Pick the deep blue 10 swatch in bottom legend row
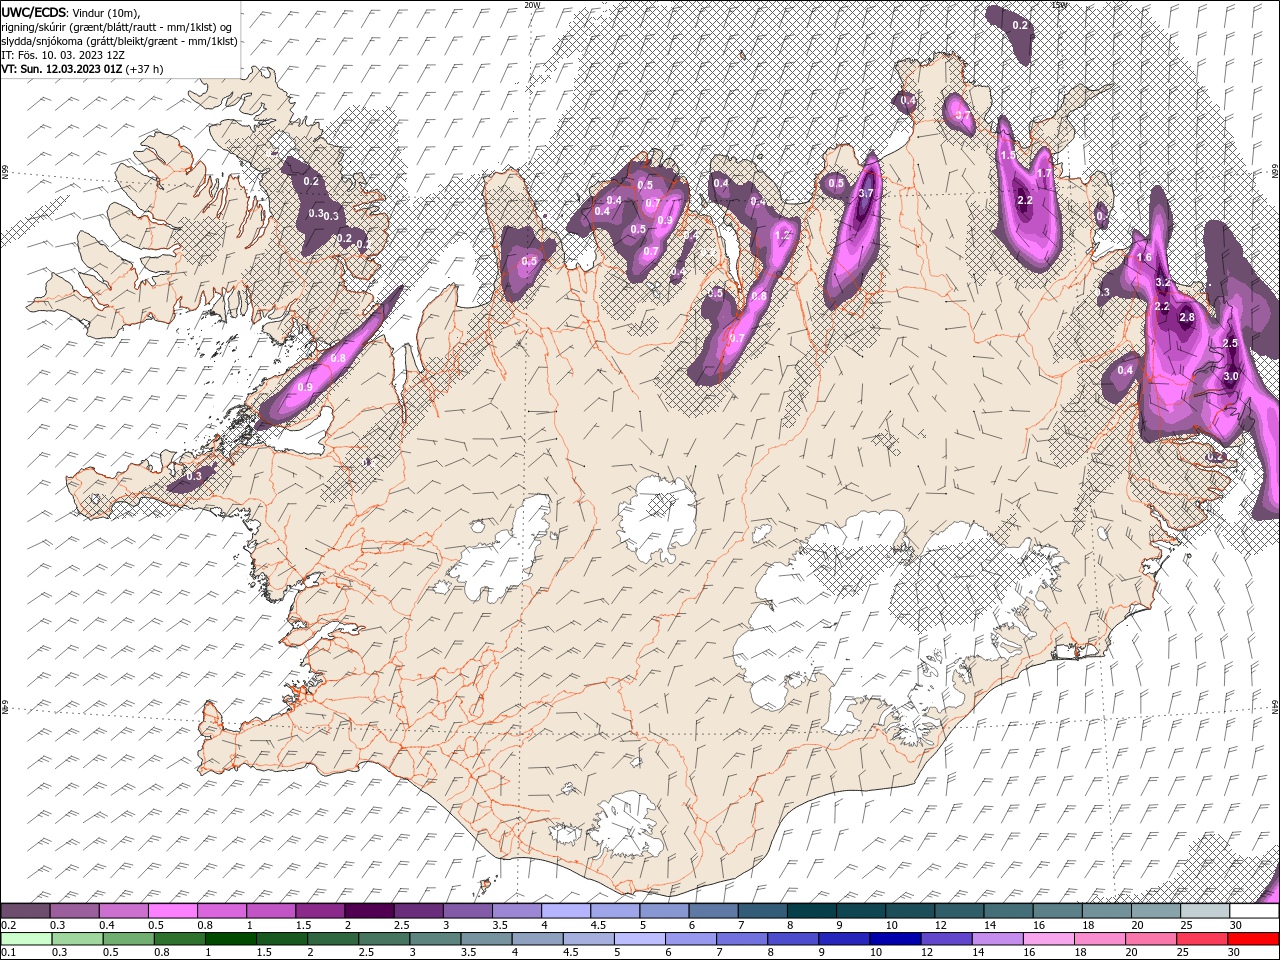Viewport: 1280px width, 960px height. coord(895,938)
